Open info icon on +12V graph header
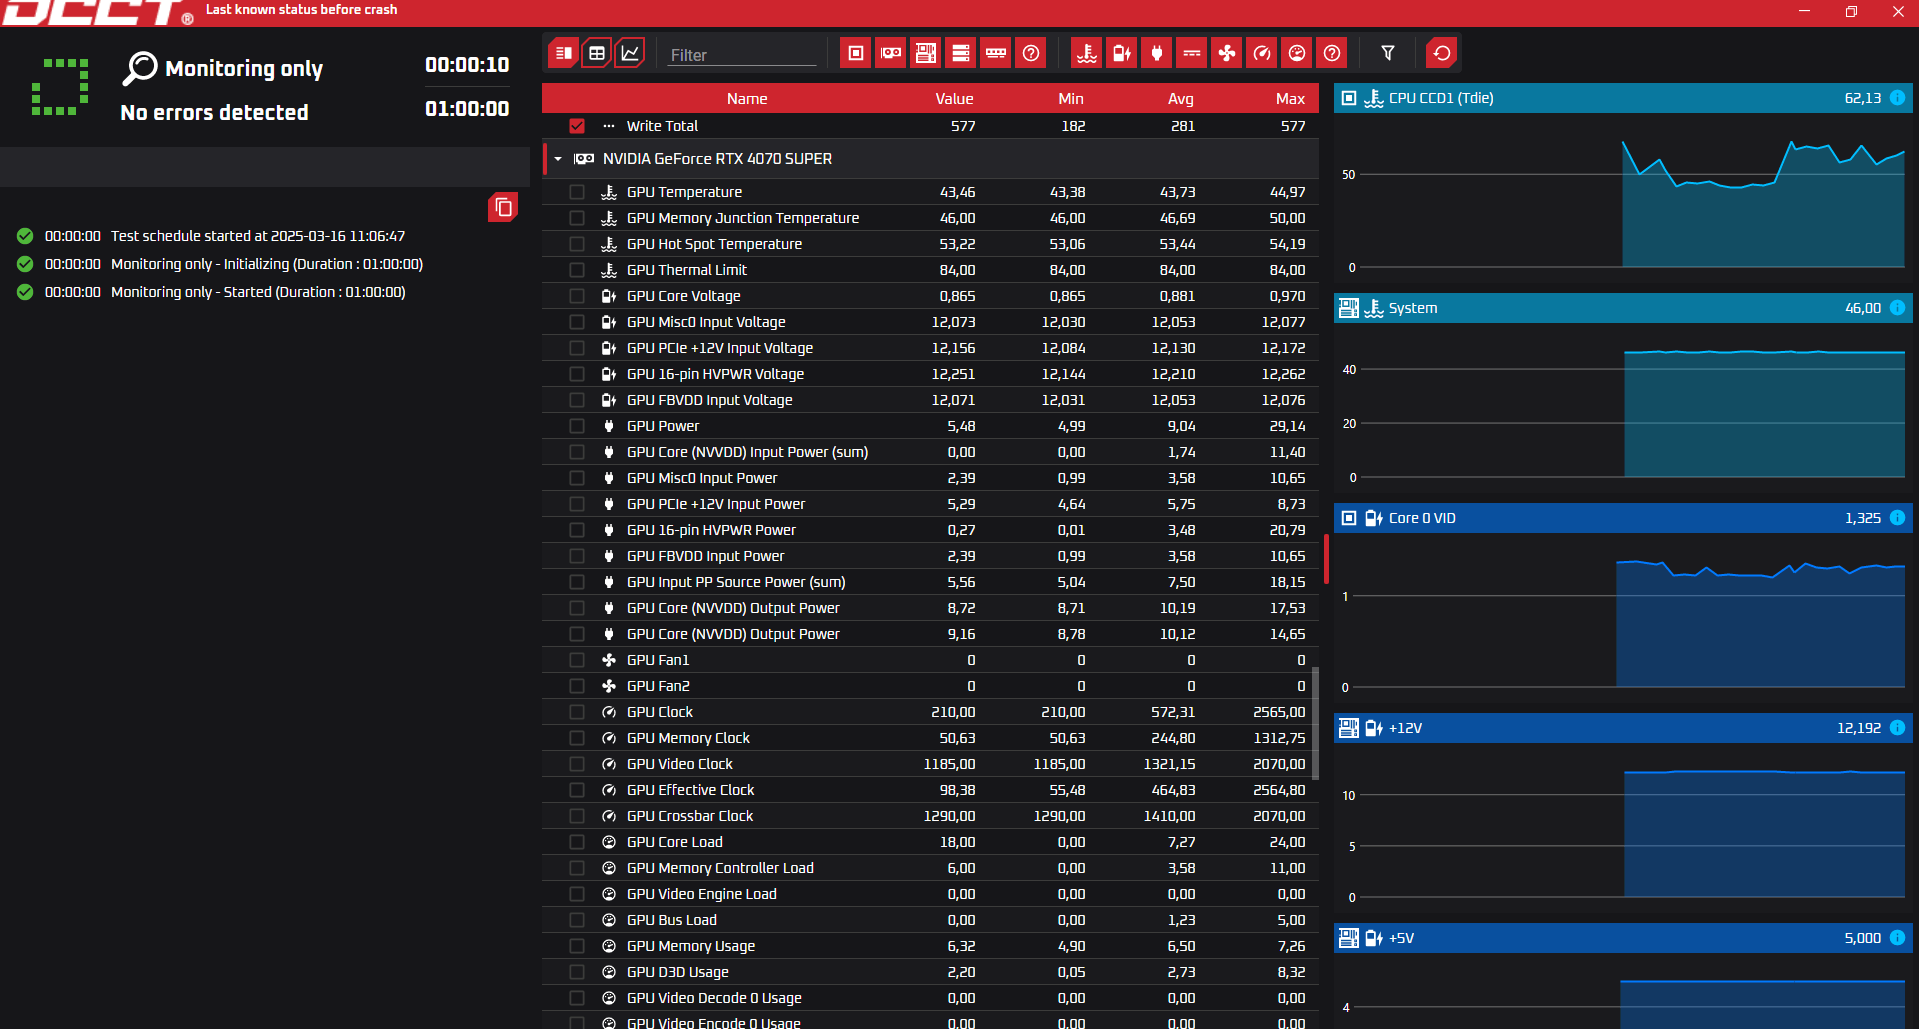 point(1897,728)
